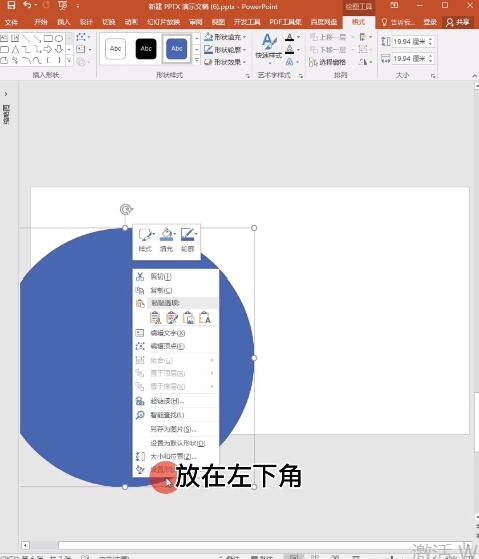Expand the shape styles gallery More arrow

click(x=197, y=61)
